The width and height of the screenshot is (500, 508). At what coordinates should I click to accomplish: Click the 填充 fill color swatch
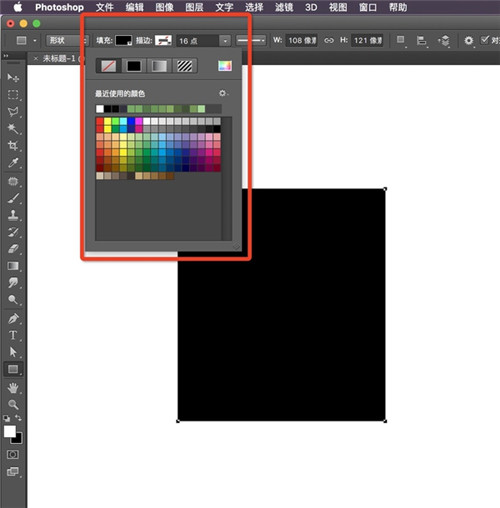pyautogui.click(x=124, y=41)
